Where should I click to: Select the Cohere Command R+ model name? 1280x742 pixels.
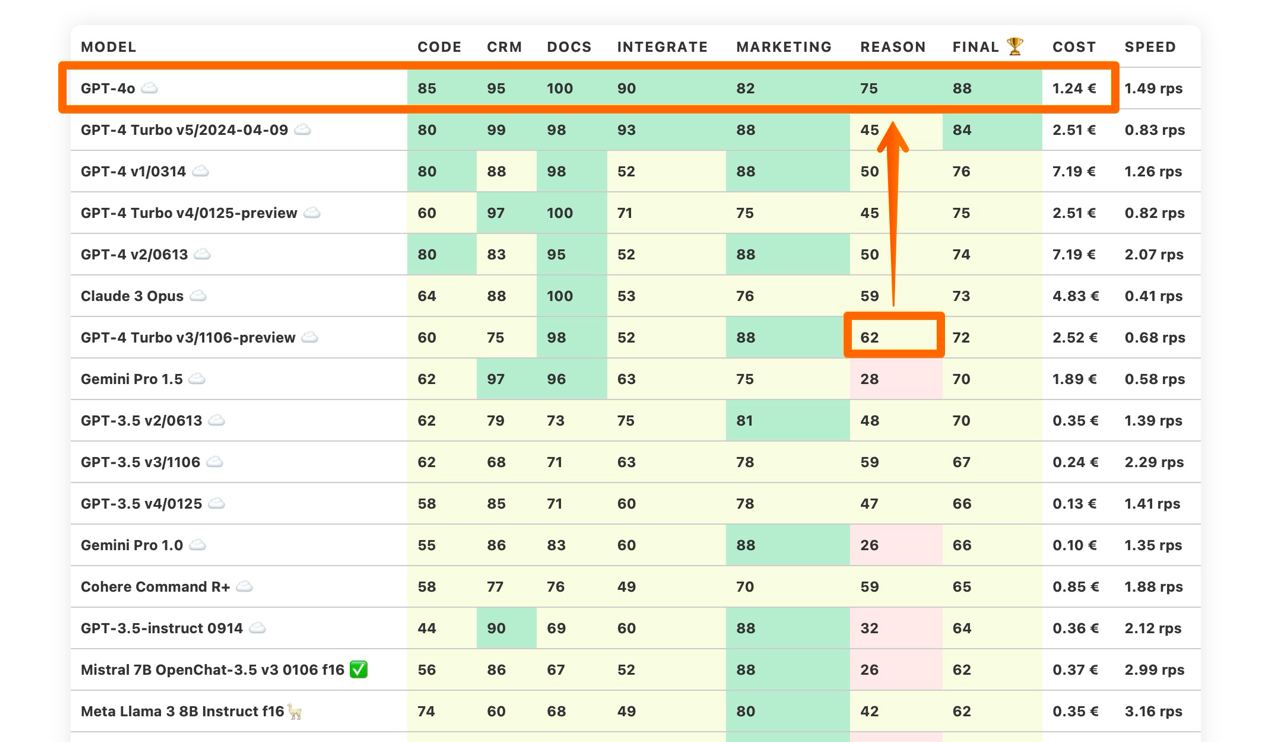(x=155, y=587)
